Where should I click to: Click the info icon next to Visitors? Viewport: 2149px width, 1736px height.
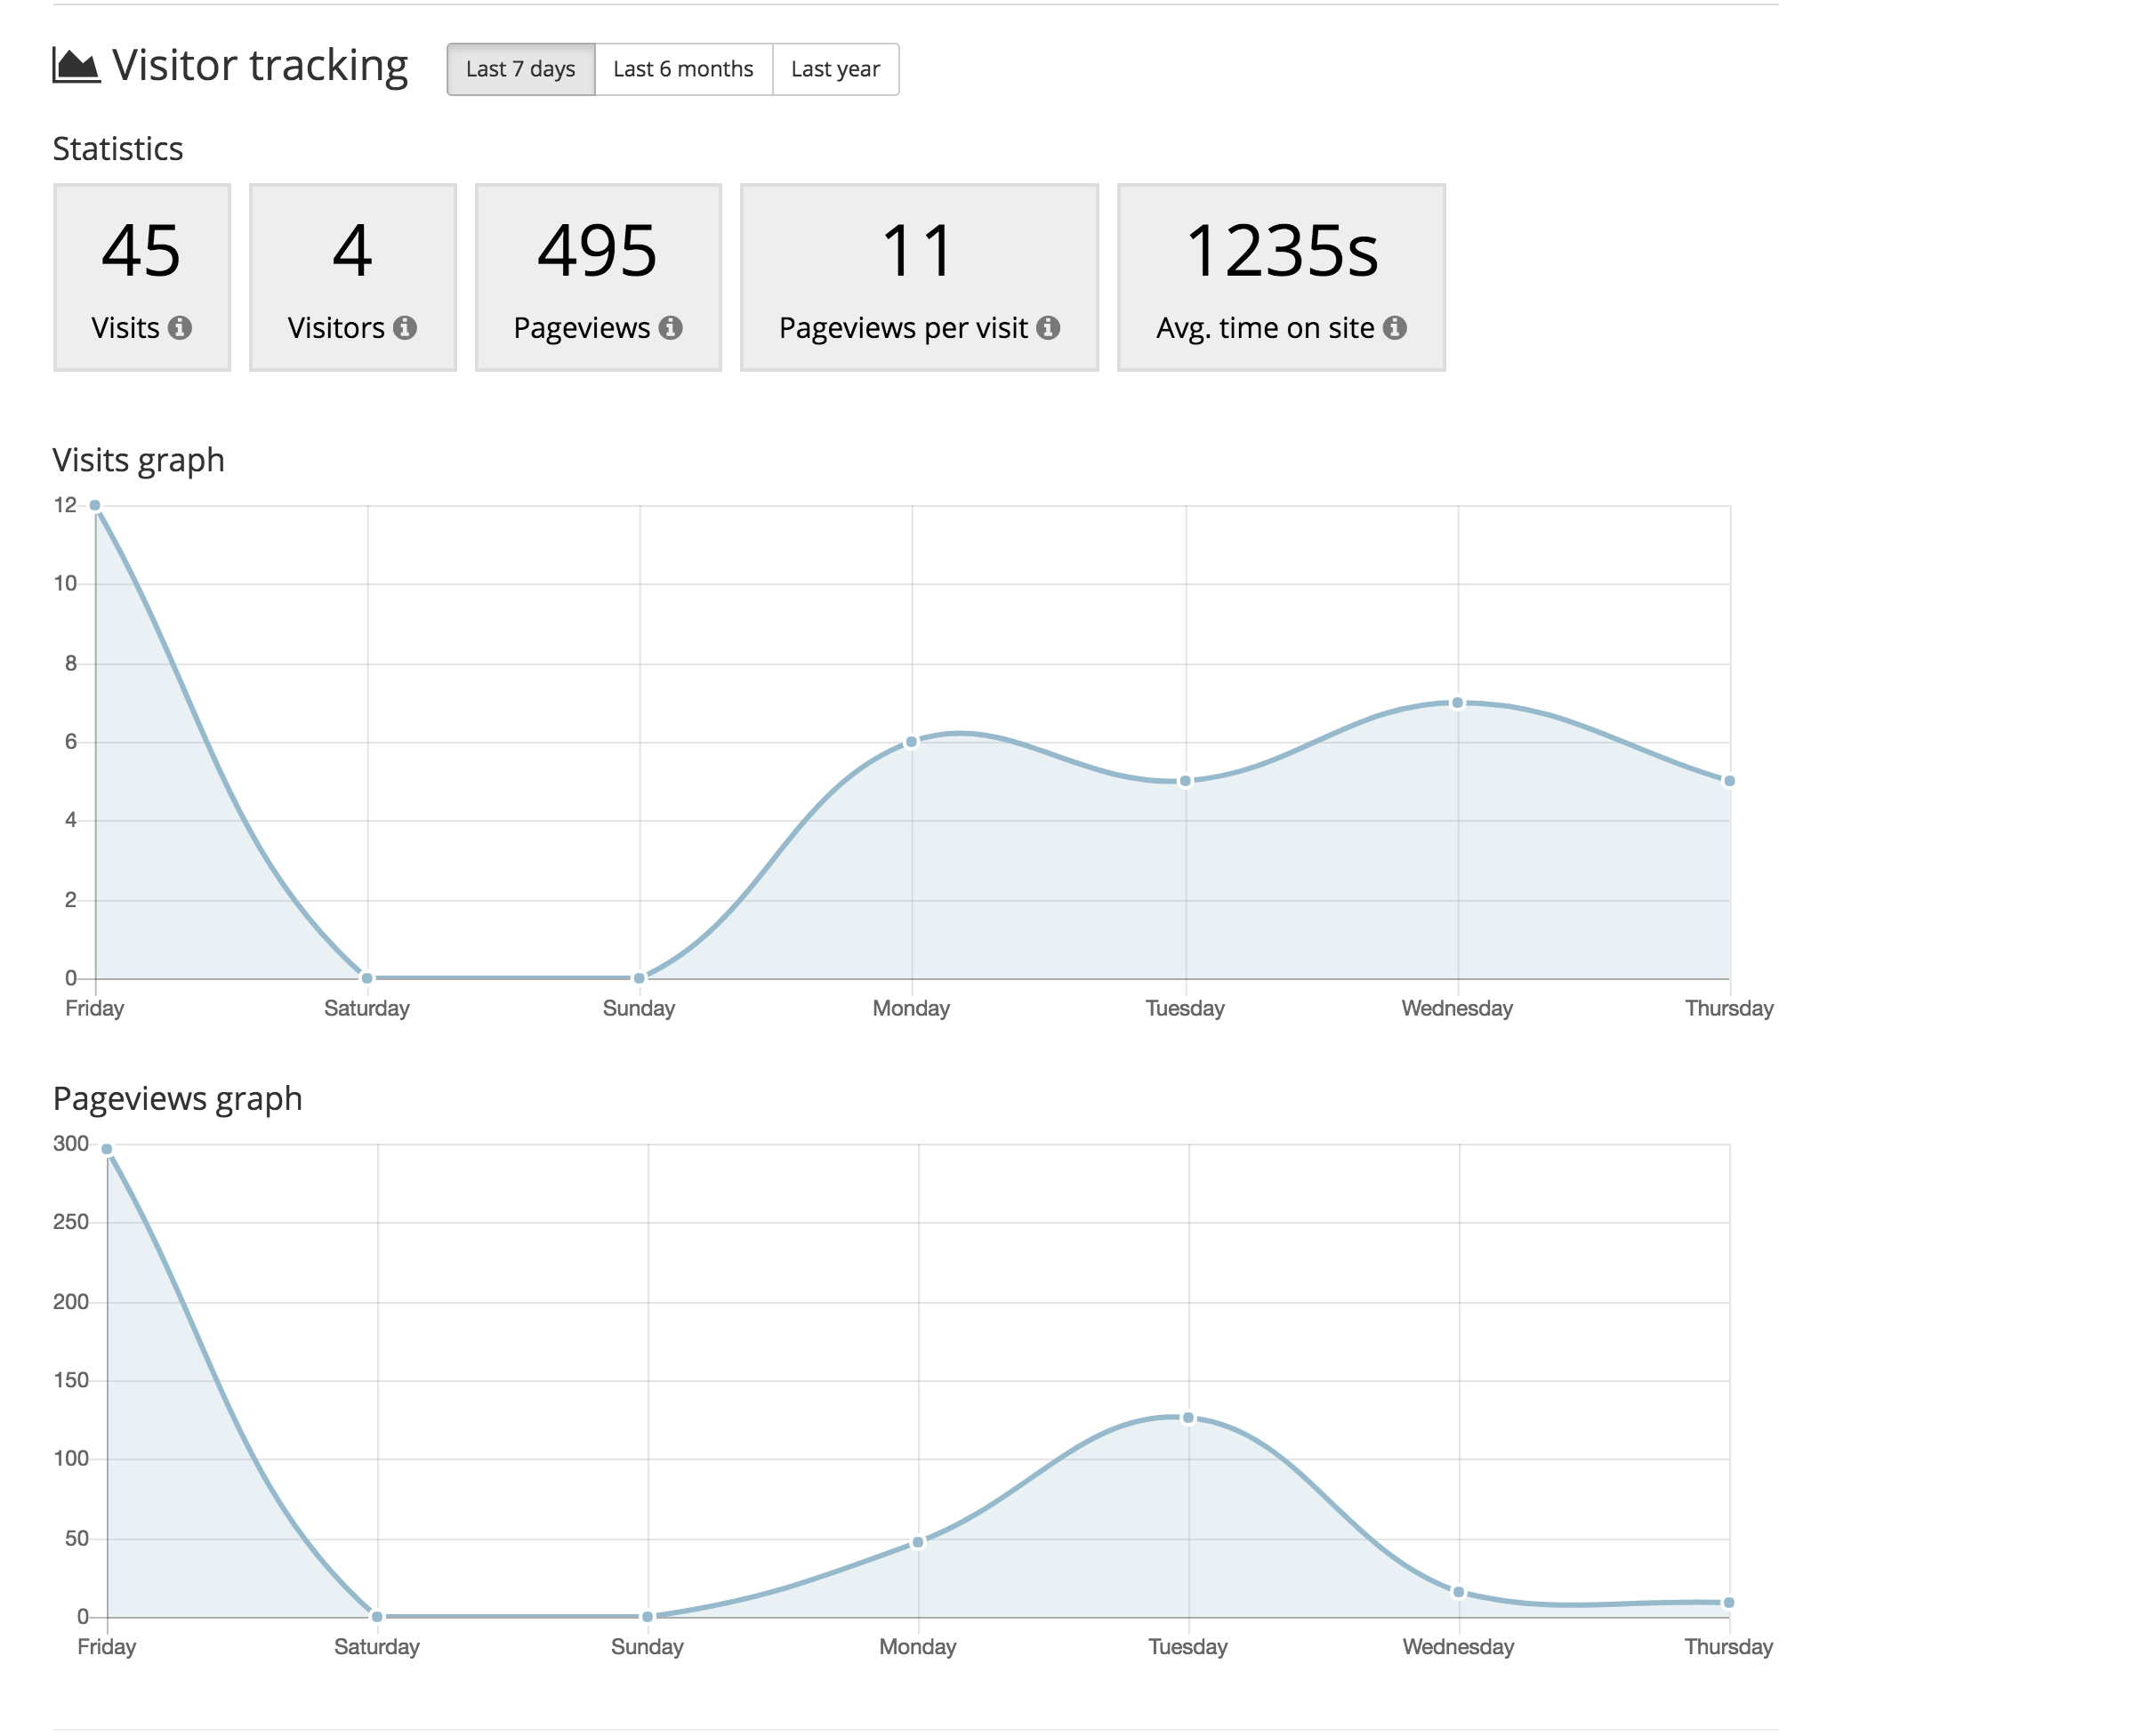coord(405,328)
